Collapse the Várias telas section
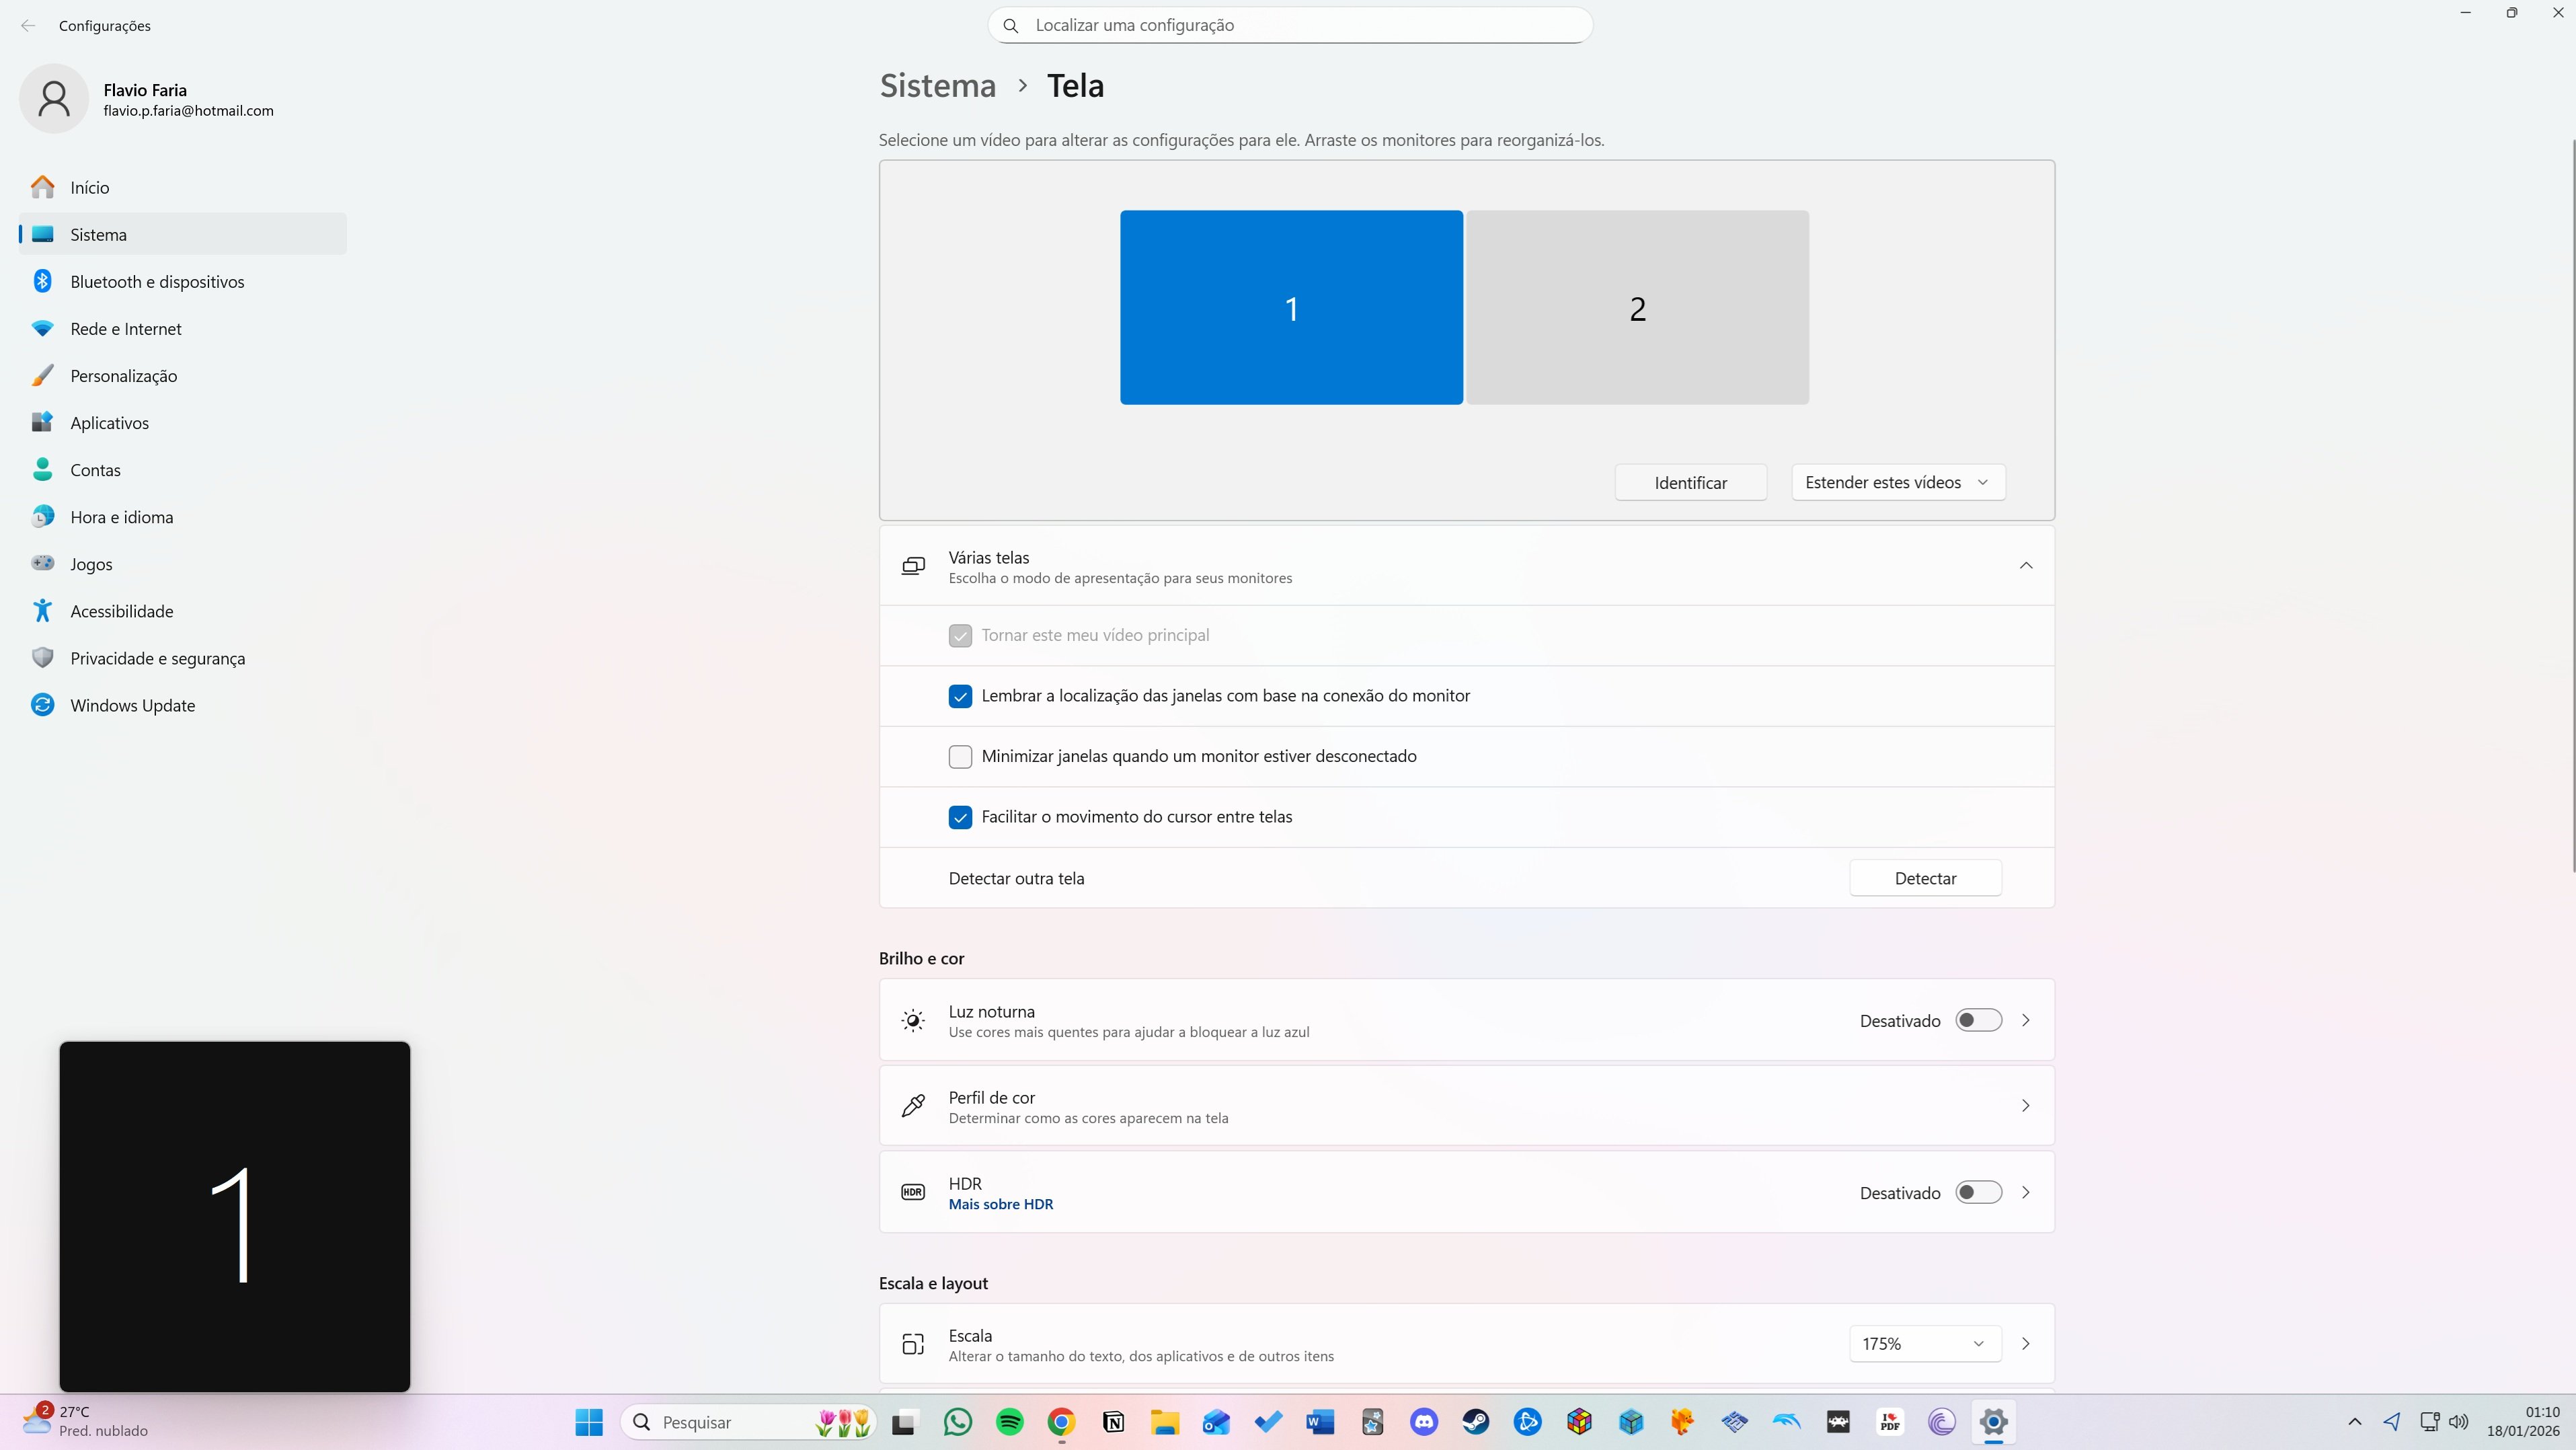 point(2025,566)
